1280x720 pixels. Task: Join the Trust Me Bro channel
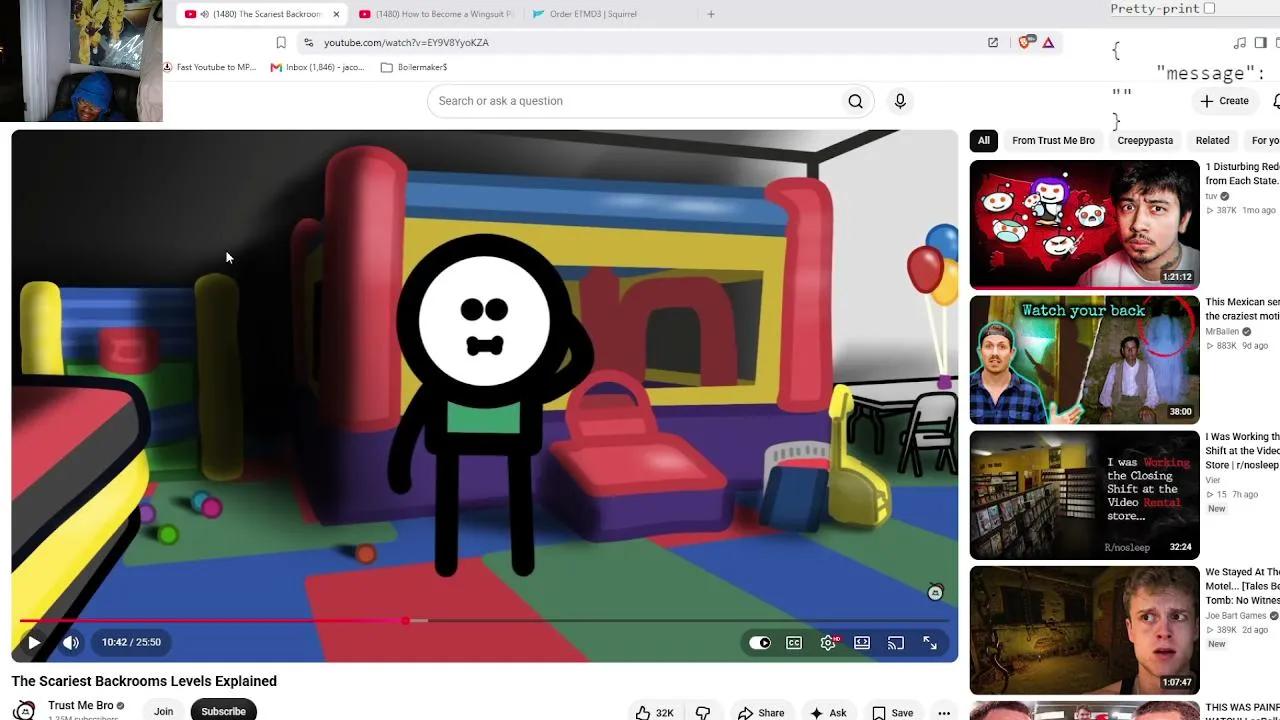click(163, 711)
